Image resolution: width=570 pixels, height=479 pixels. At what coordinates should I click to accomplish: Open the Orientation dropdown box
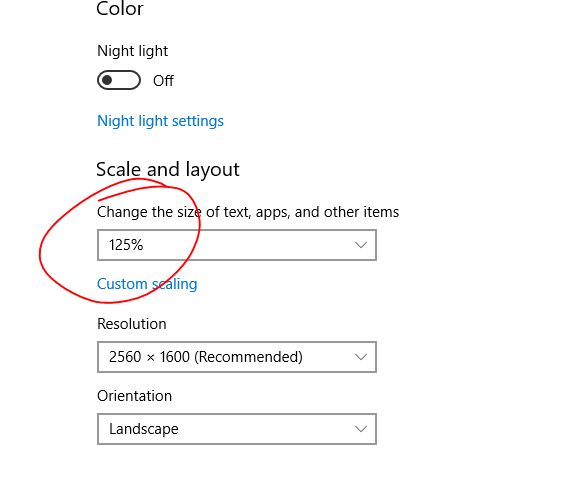point(237,429)
